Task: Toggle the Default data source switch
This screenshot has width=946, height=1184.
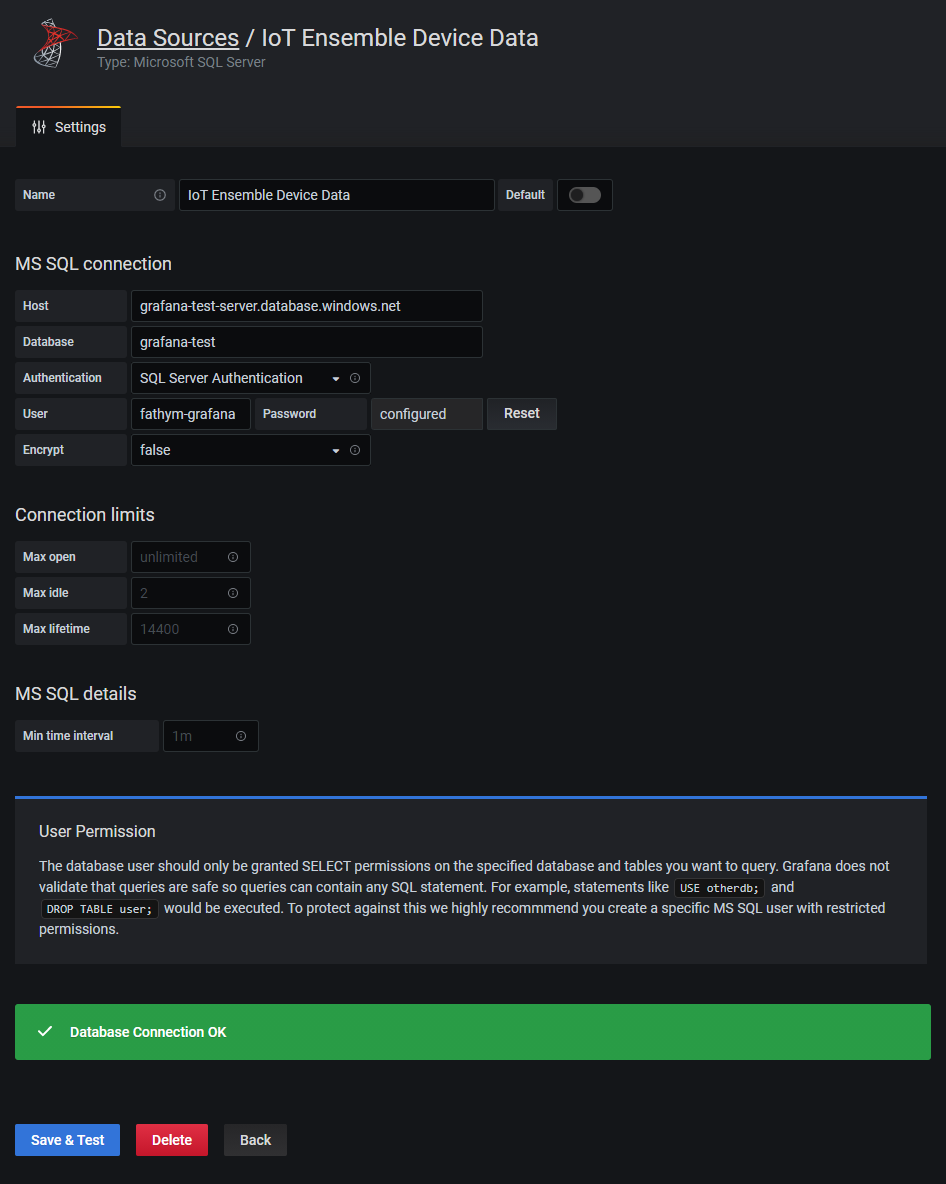Action: tap(585, 195)
